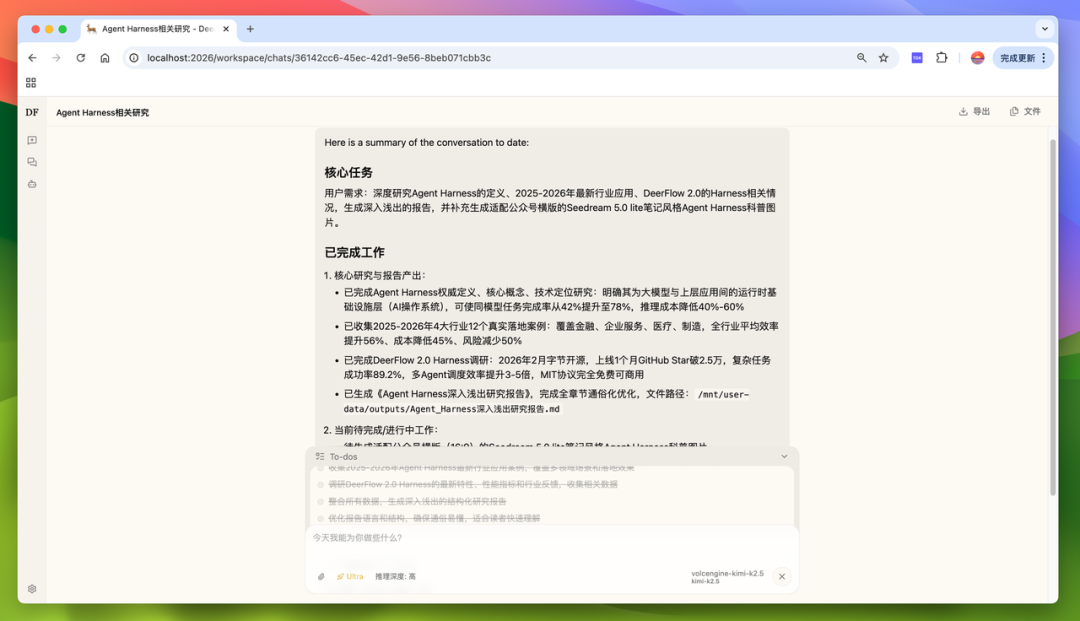This screenshot has height=621, width=1080.
Task: Click the 核心任务 heading
Action: pos(349,172)
